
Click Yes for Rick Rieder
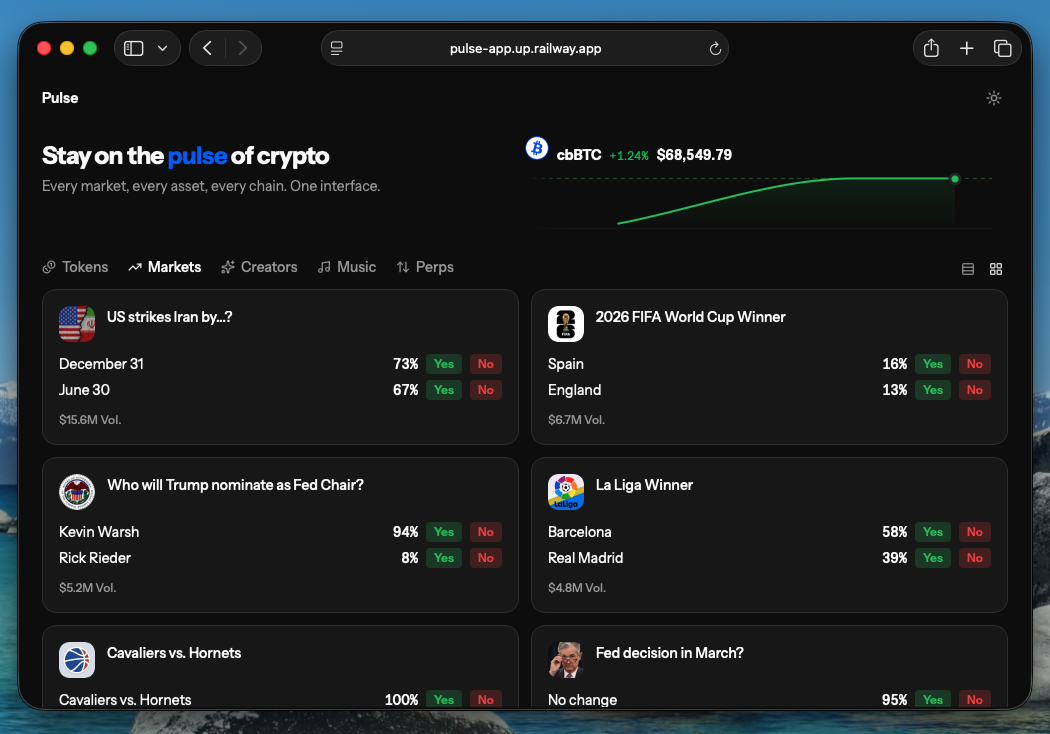coord(443,558)
